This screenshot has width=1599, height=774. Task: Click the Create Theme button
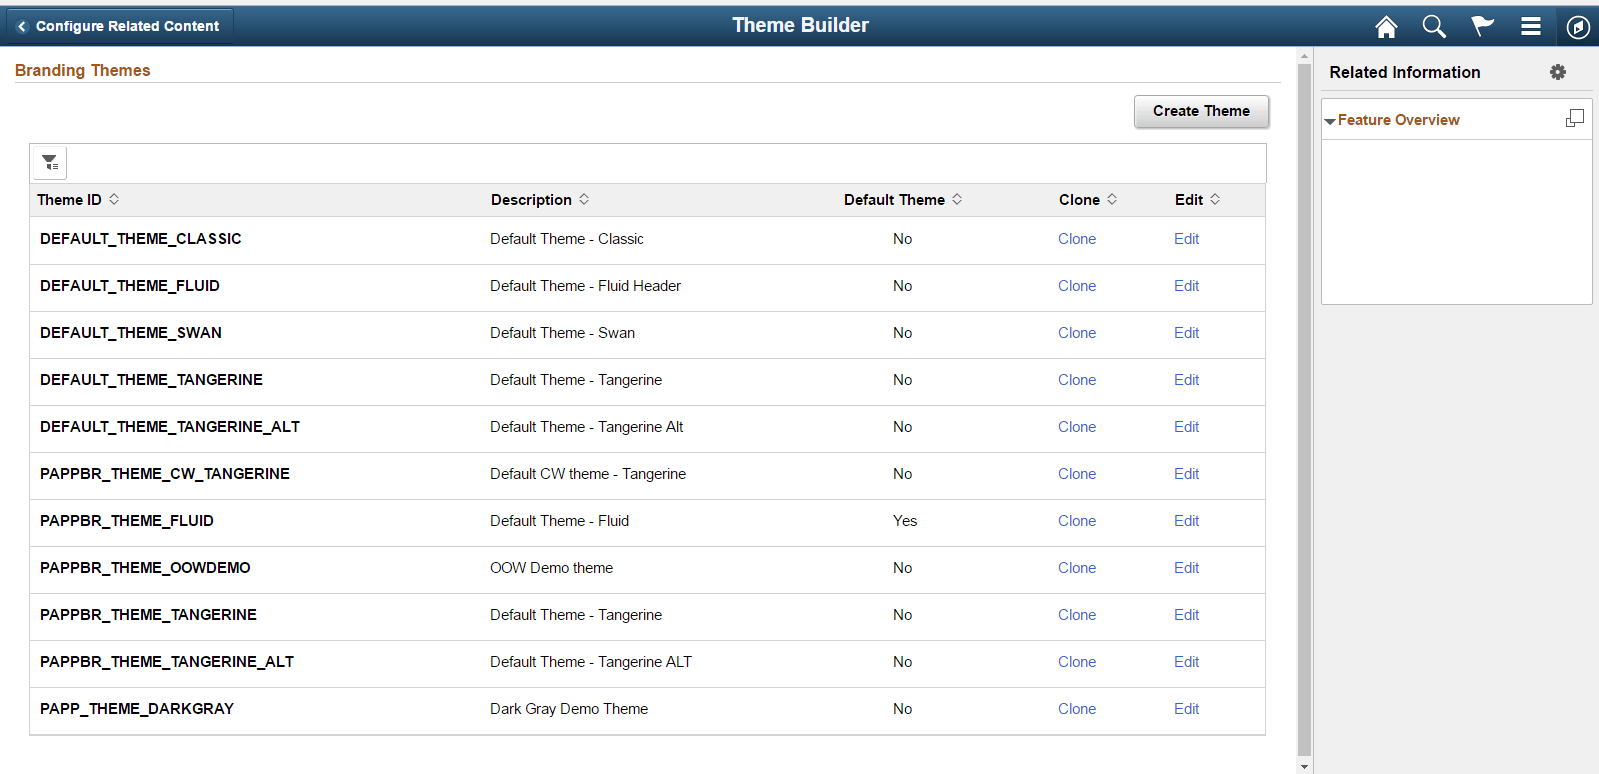1201,111
